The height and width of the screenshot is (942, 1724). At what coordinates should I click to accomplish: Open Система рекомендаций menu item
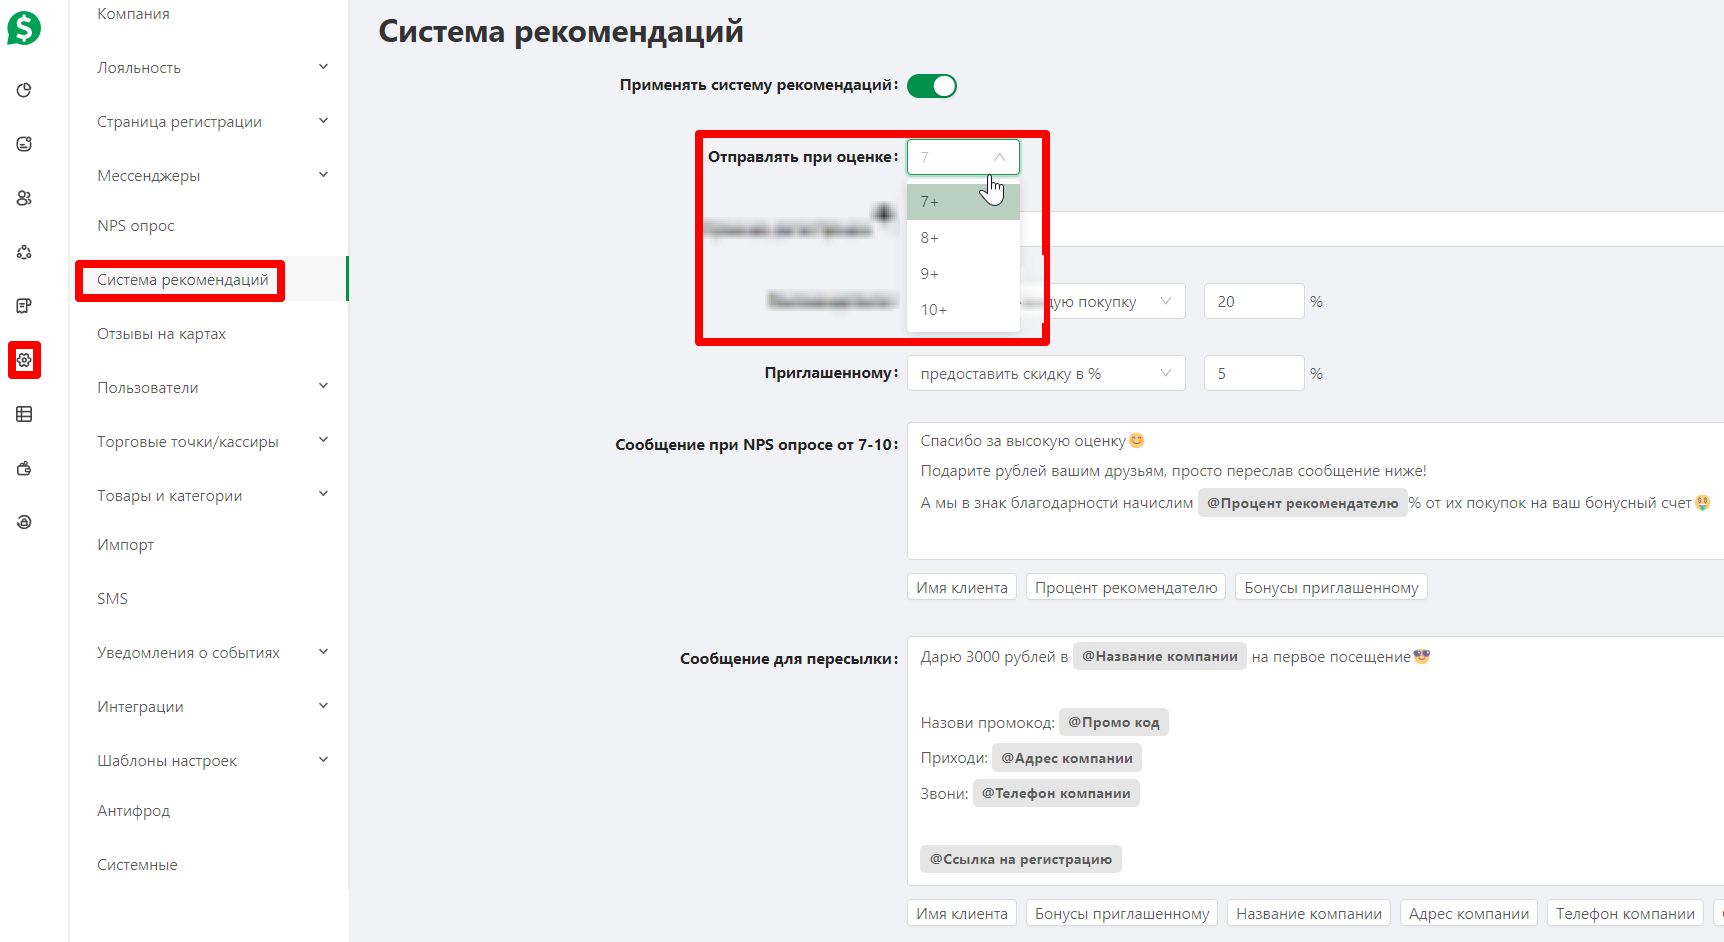coord(182,280)
